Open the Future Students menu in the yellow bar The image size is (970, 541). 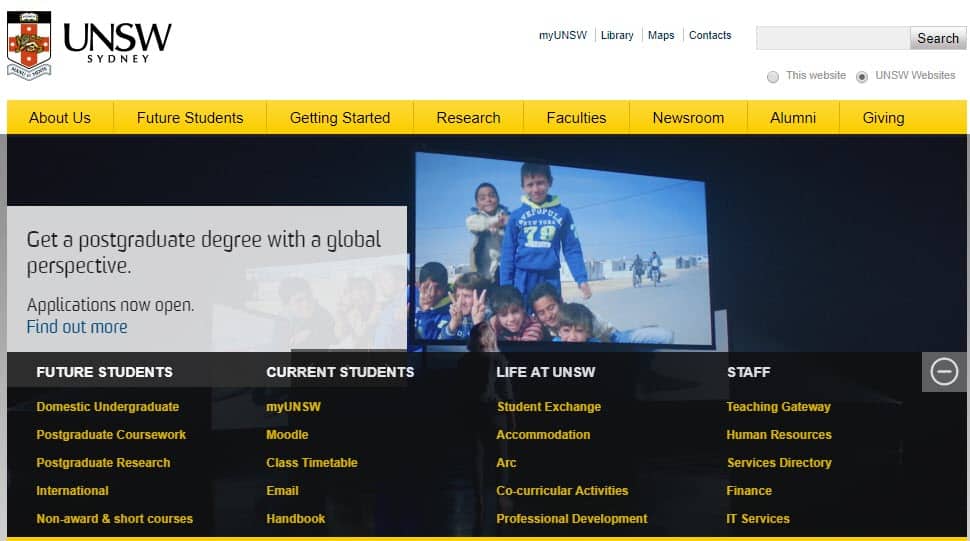point(190,117)
